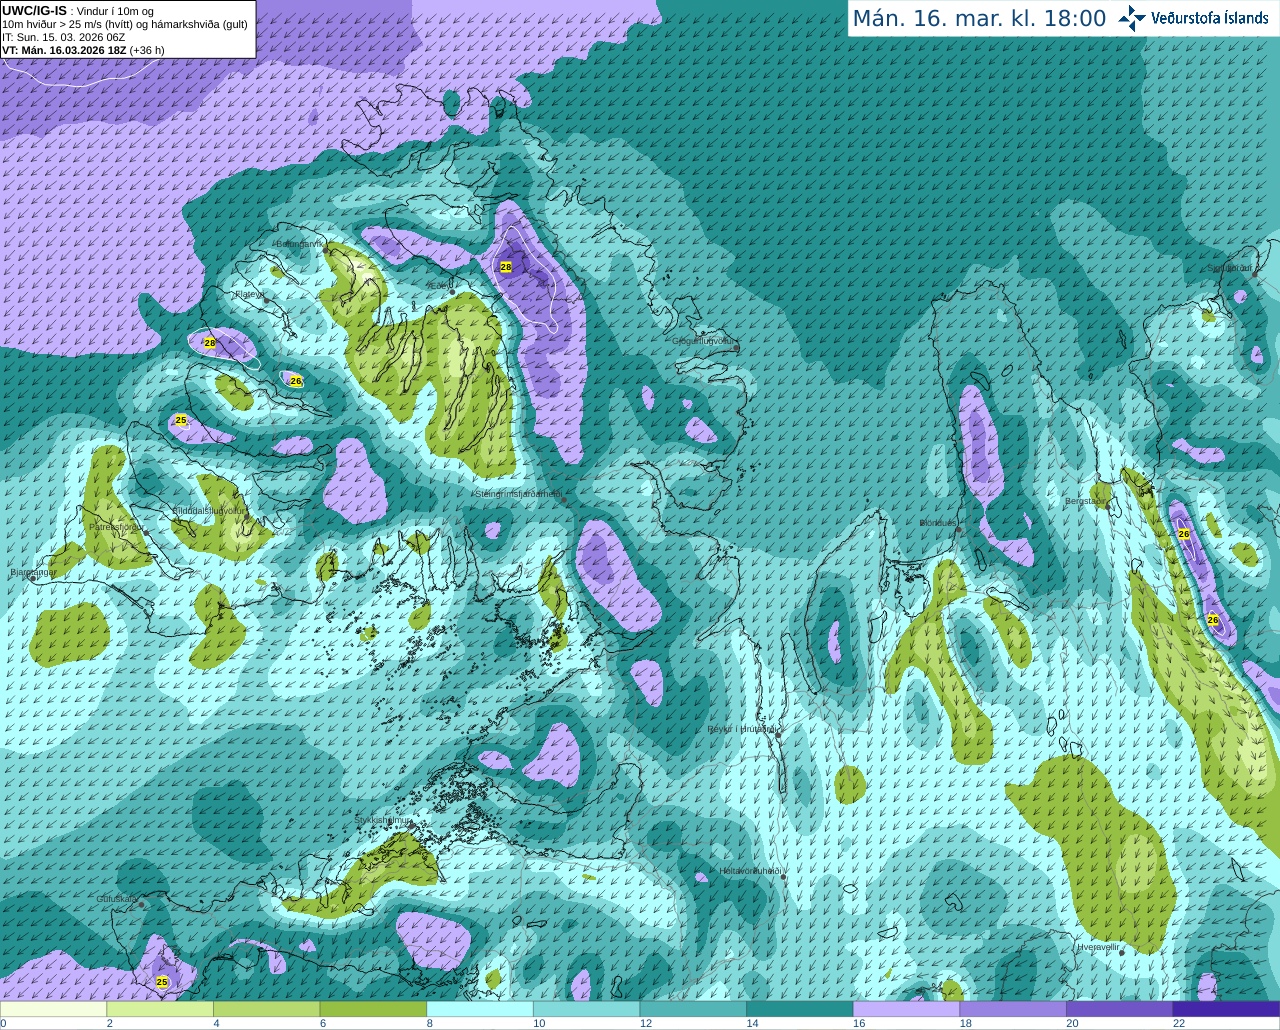The image size is (1280, 1030).
Task: Click the 2–4 m/s light yellow-green legend swatch
Action: (x=160, y=1009)
